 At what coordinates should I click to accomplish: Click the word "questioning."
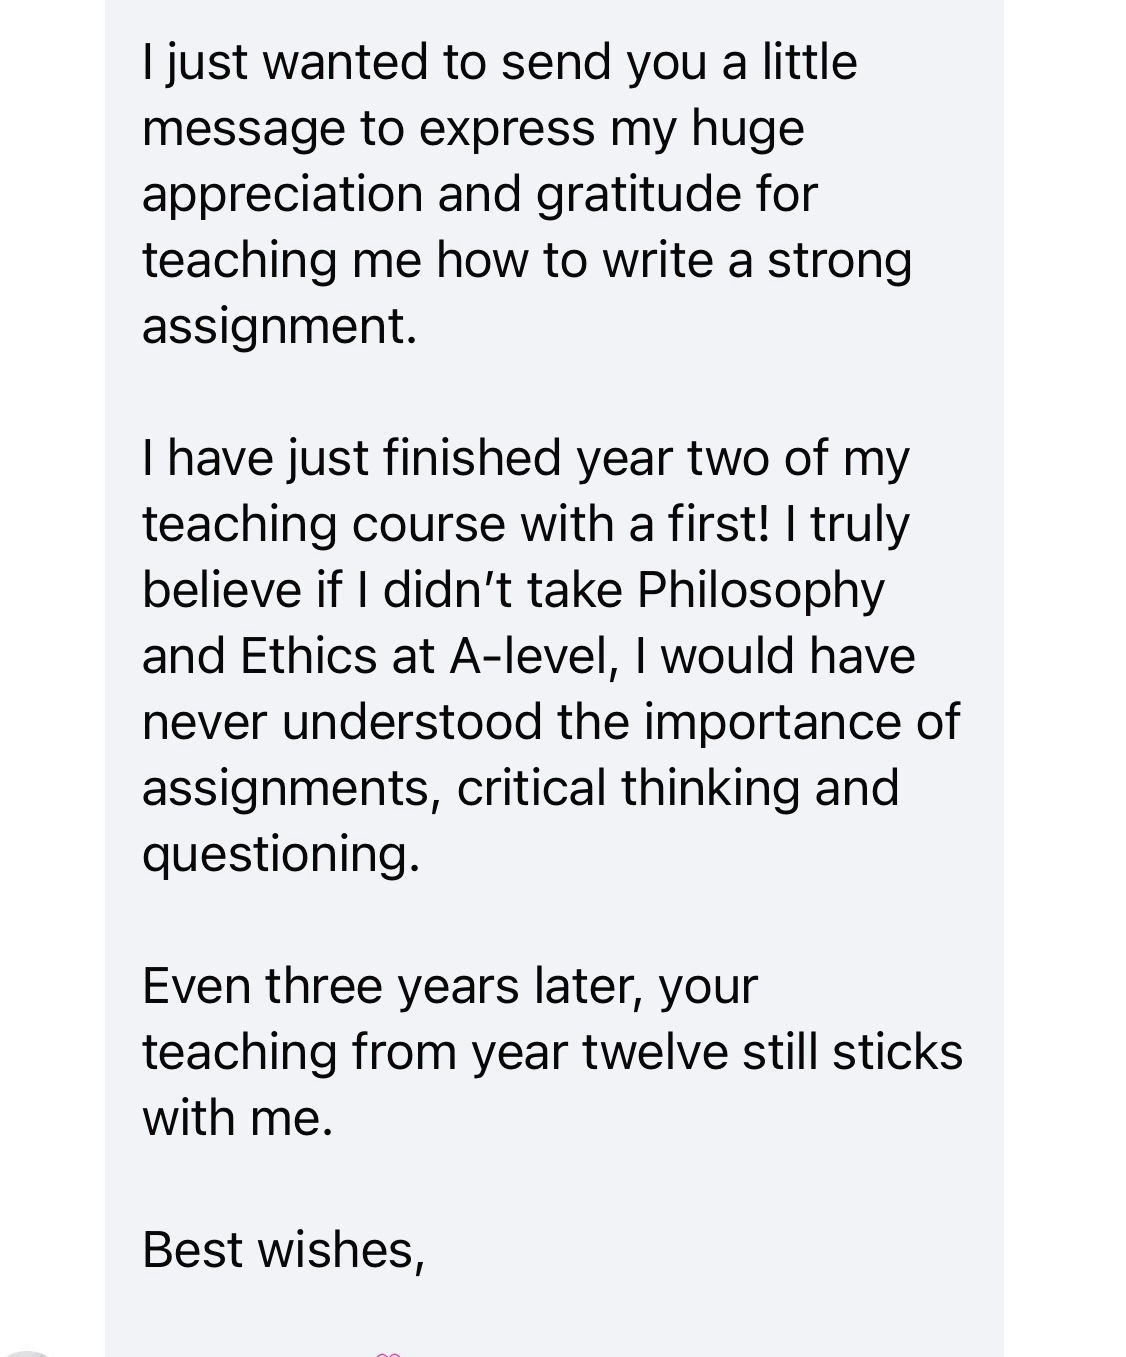[x=281, y=854]
